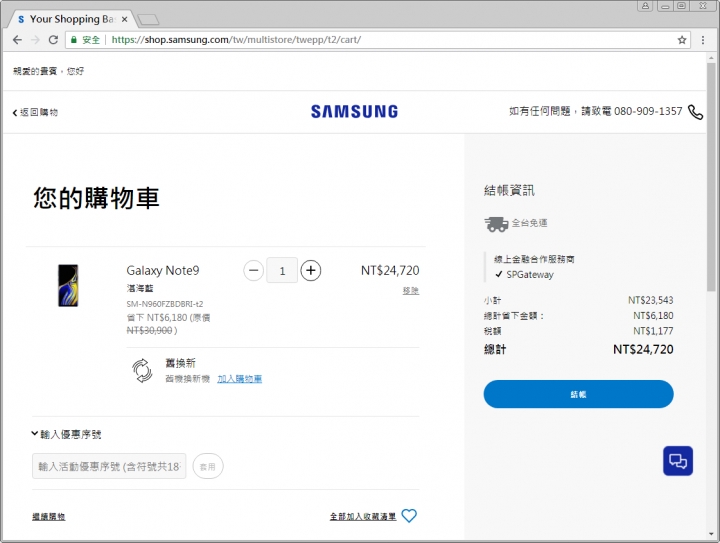Click 返回購物 back to shopping link
The height and width of the screenshot is (543, 720).
pyautogui.click(x=35, y=112)
